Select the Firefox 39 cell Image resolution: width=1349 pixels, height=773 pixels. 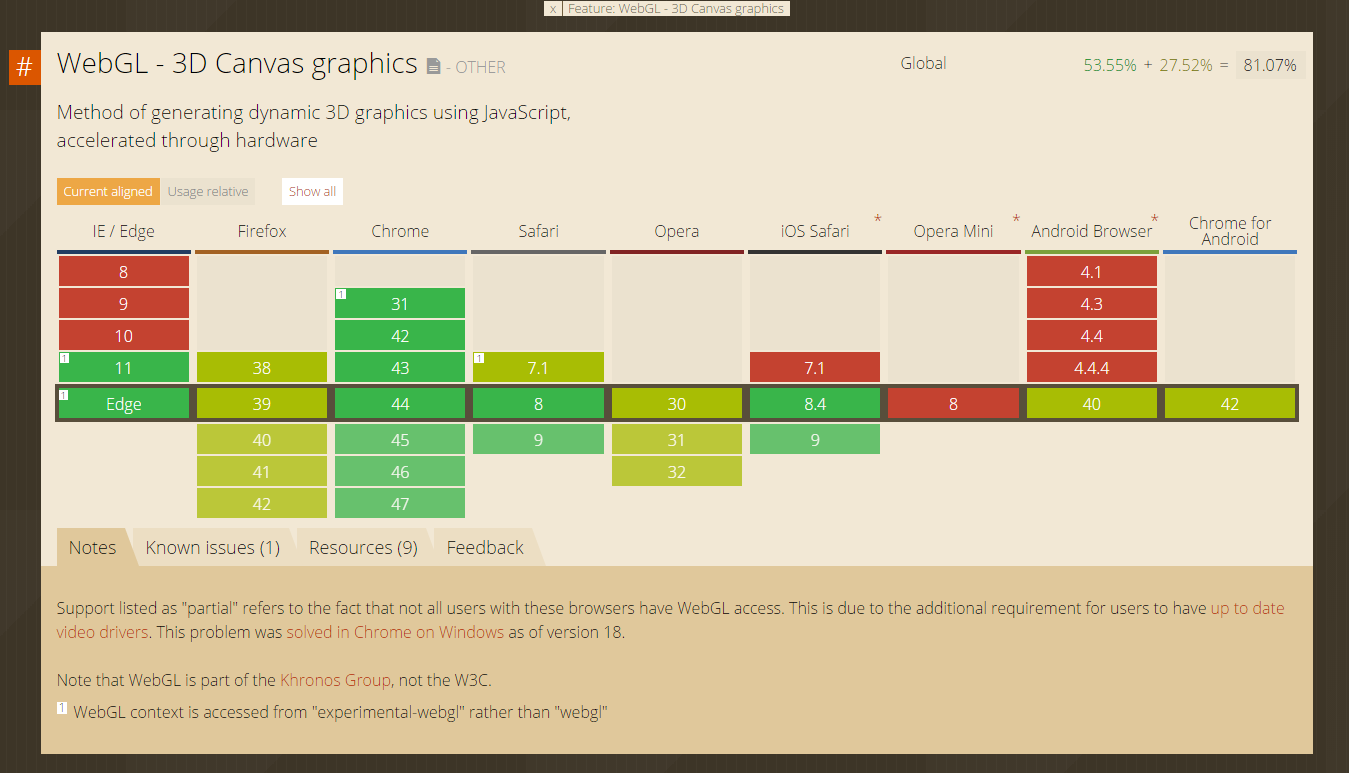[262, 404]
